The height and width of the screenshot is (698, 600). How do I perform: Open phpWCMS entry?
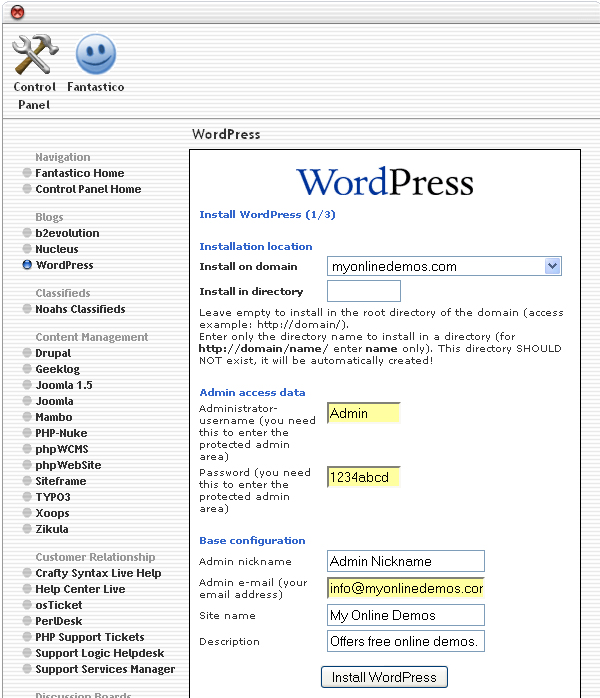[62, 449]
